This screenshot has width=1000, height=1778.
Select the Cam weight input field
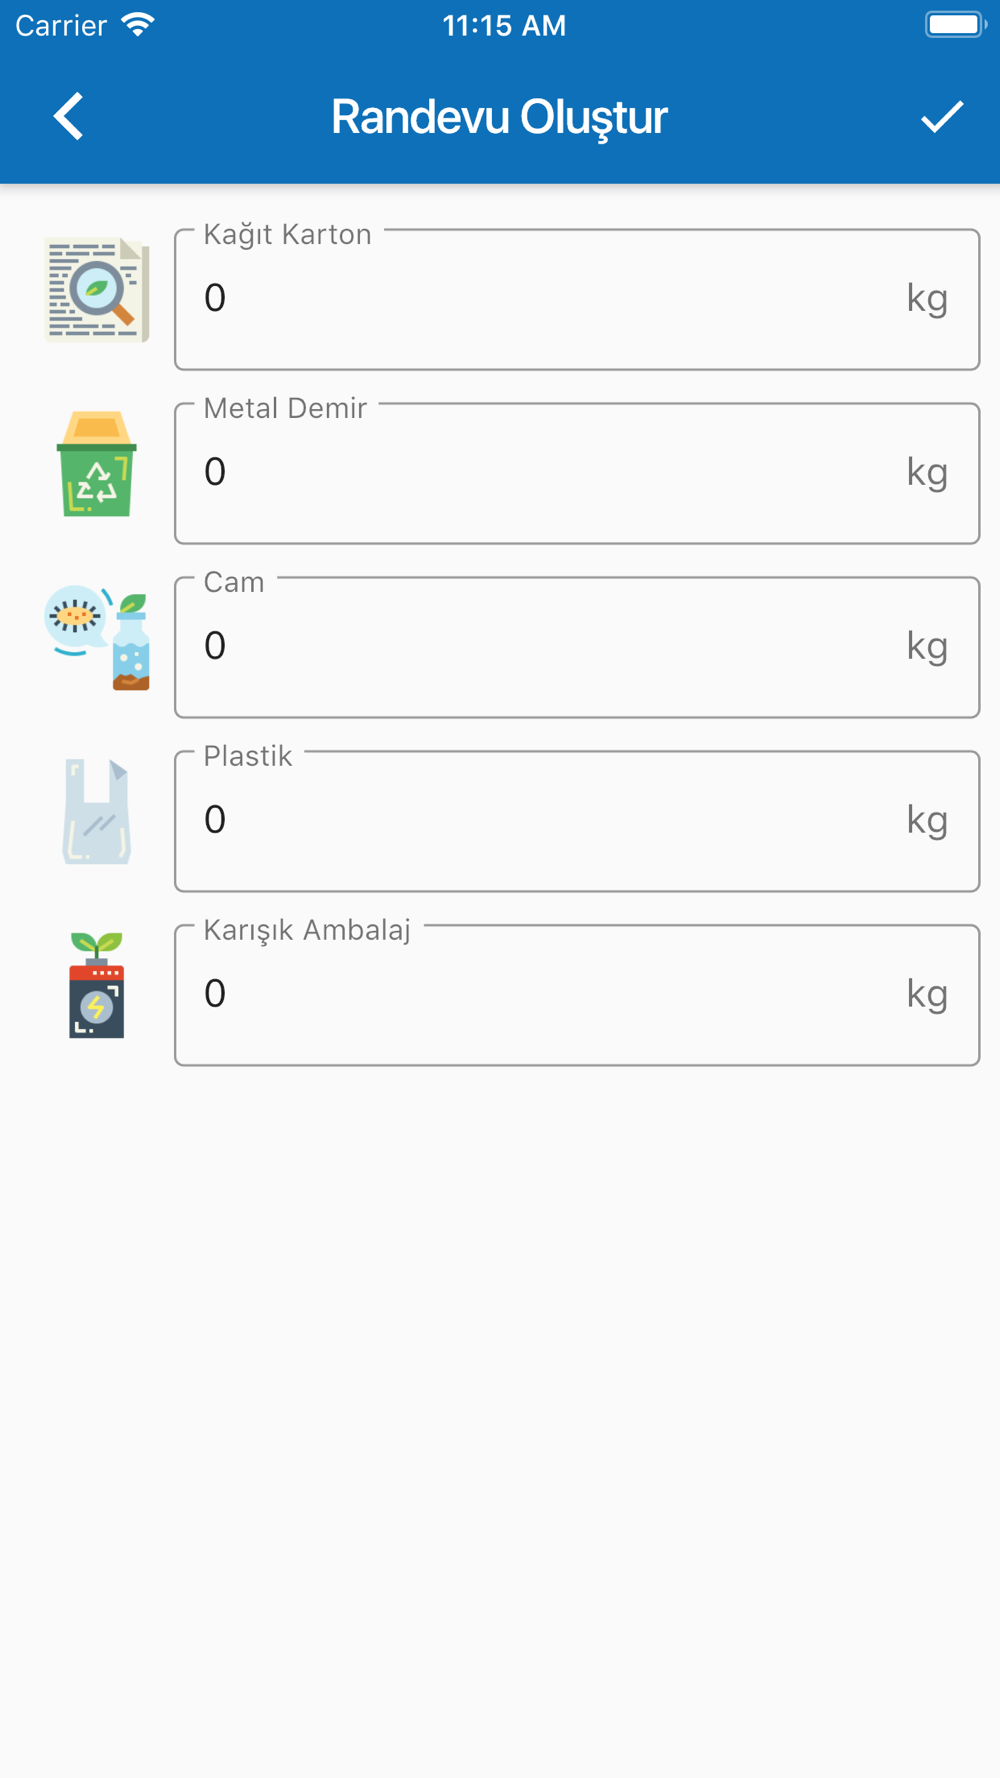tap(550, 647)
